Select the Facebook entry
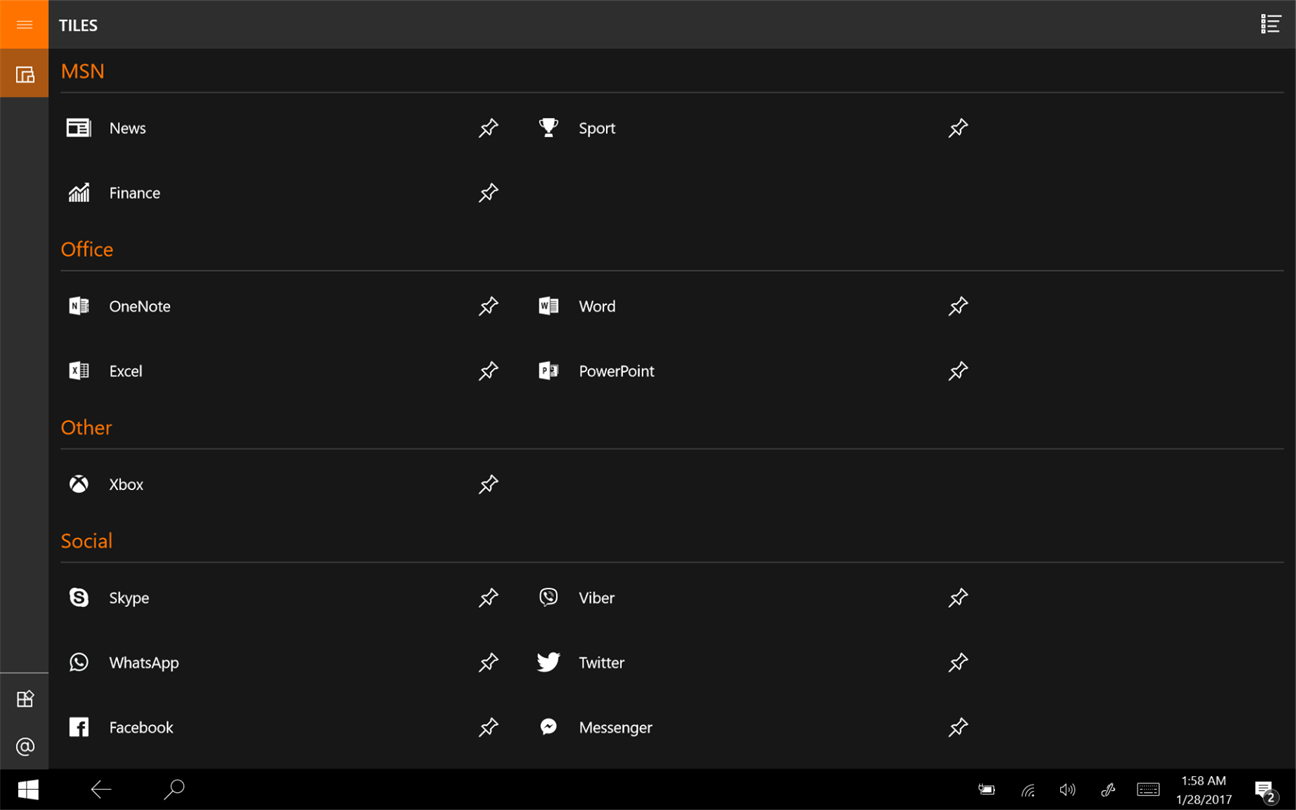The width and height of the screenshot is (1296, 810). (x=140, y=727)
